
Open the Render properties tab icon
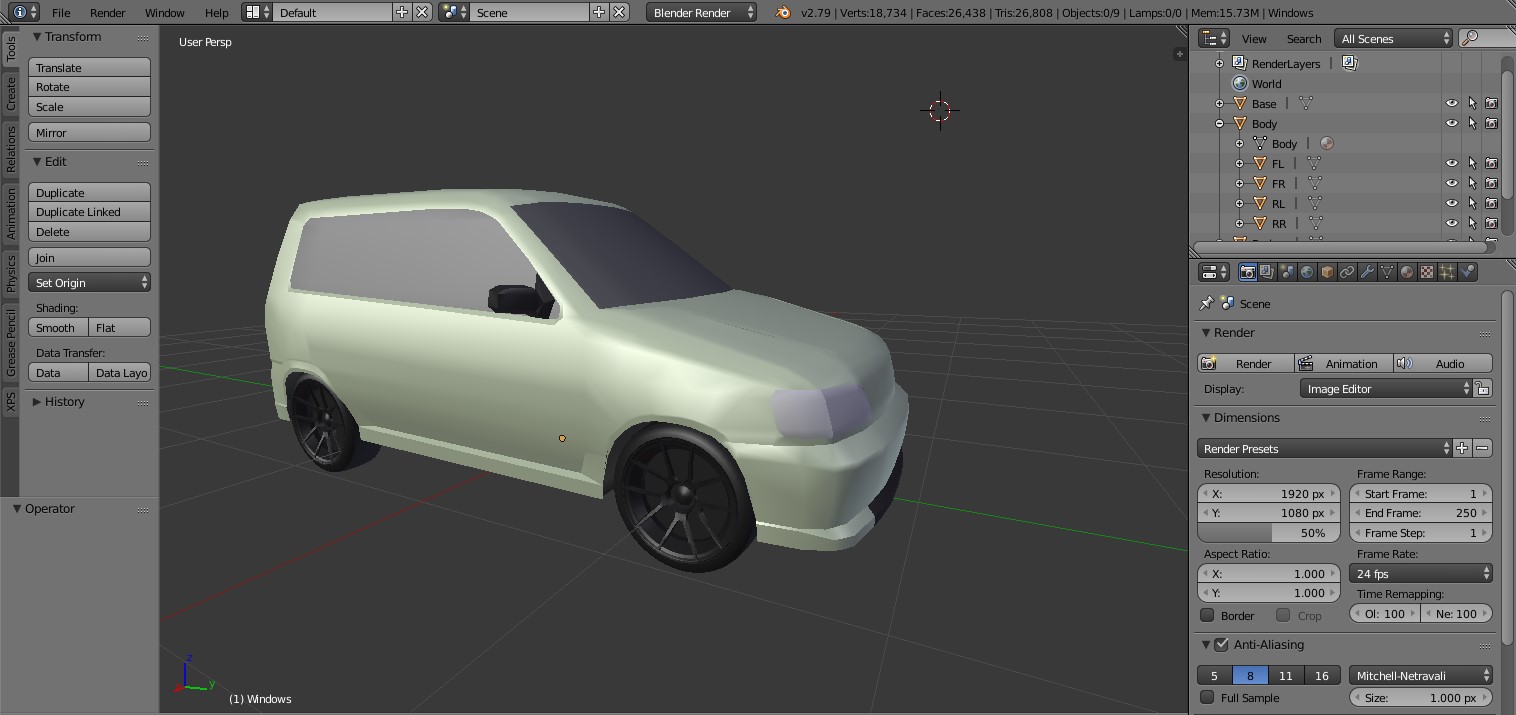[1247, 271]
